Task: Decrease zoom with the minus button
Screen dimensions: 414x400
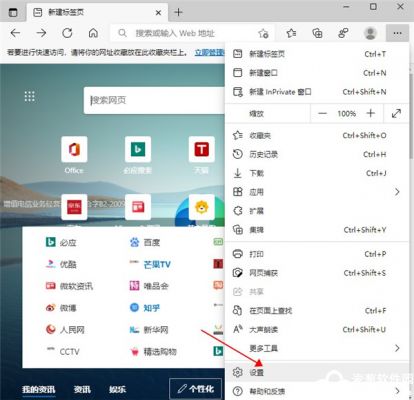Action: point(322,113)
